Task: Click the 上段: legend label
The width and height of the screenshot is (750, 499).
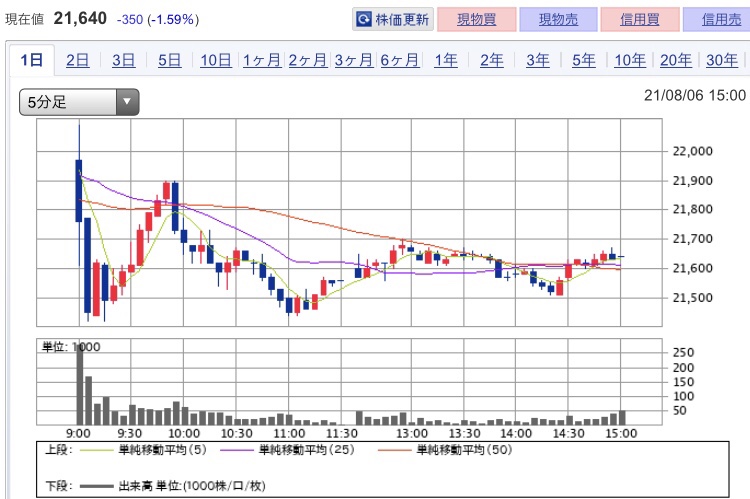Action: click(x=59, y=450)
